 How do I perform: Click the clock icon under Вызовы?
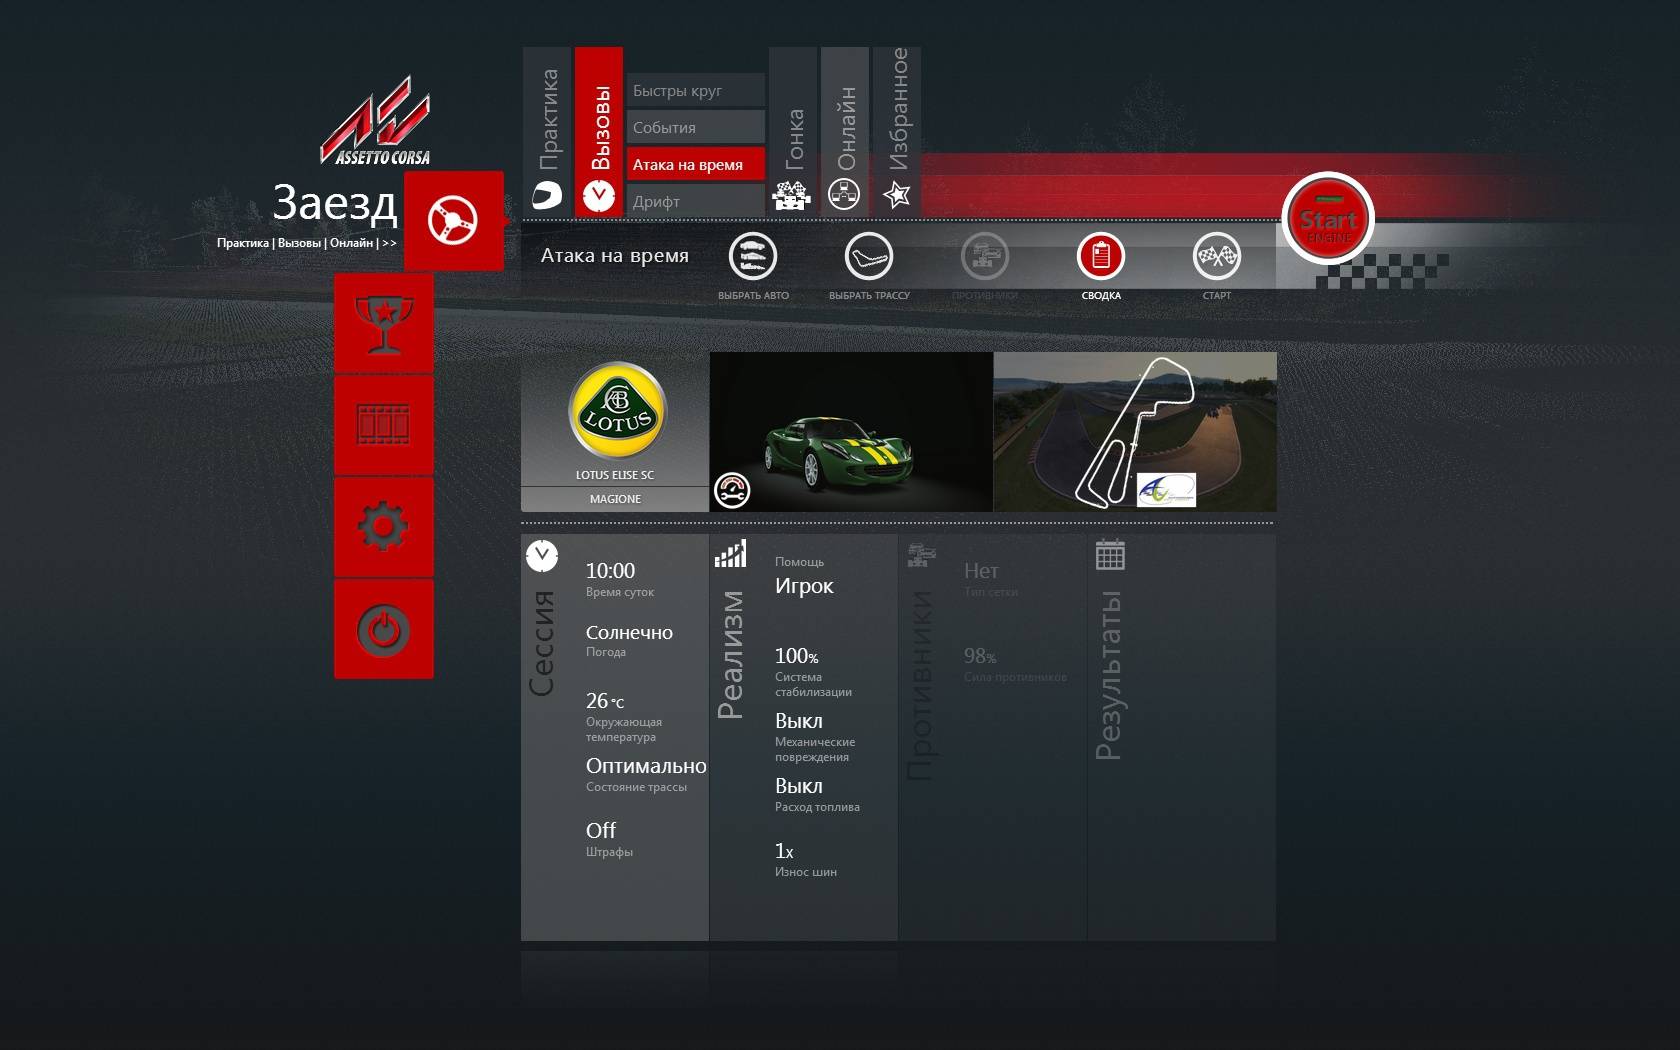tap(599, 195)
